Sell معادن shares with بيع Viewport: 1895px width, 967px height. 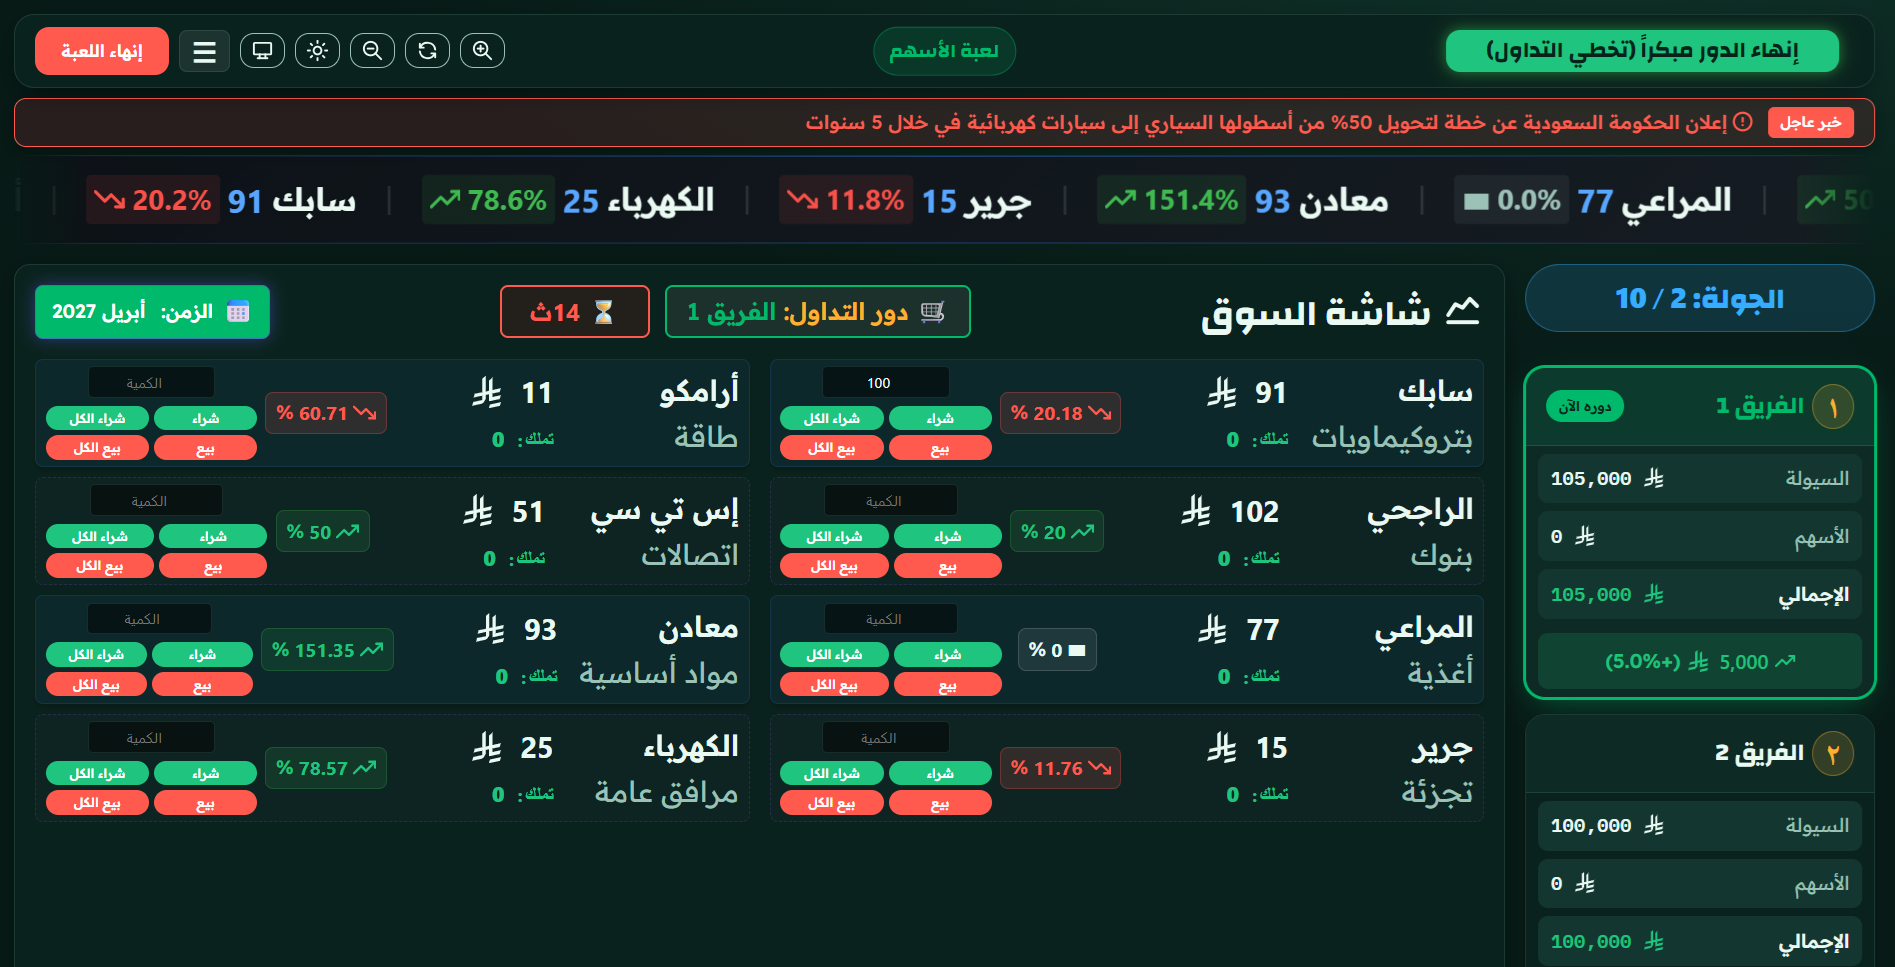pos(202,684)
